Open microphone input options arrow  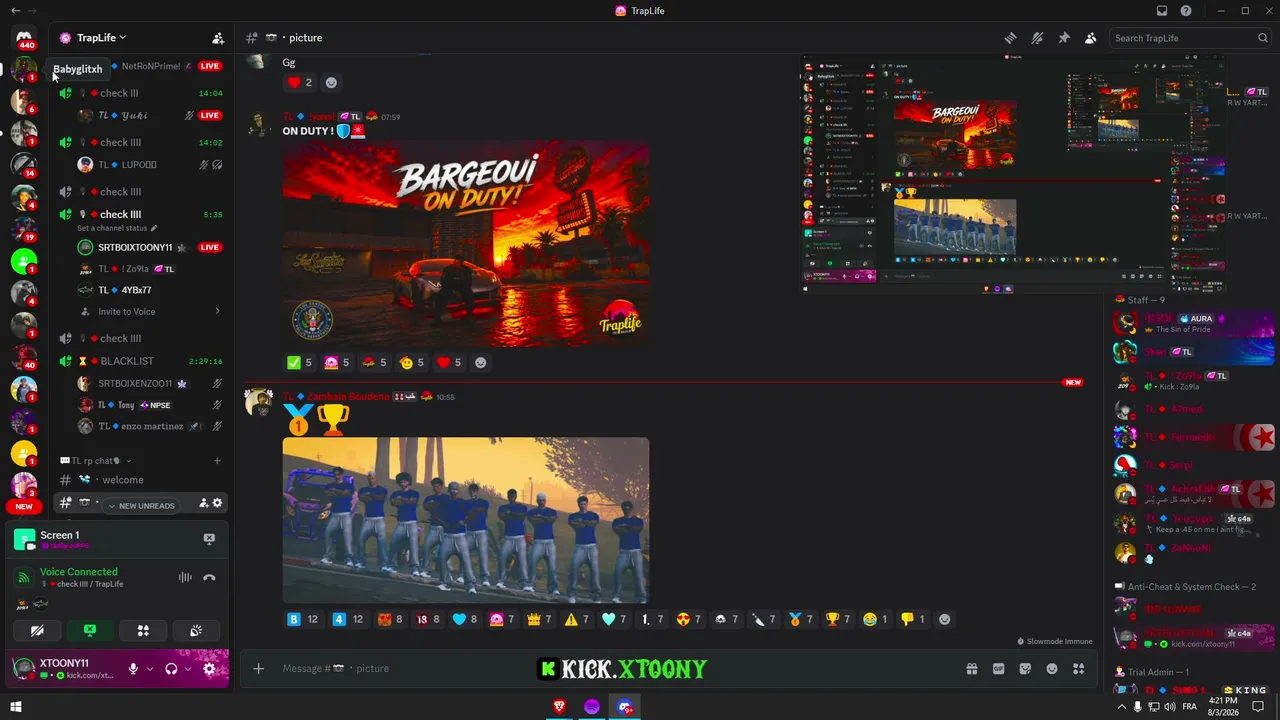point(150,669)
